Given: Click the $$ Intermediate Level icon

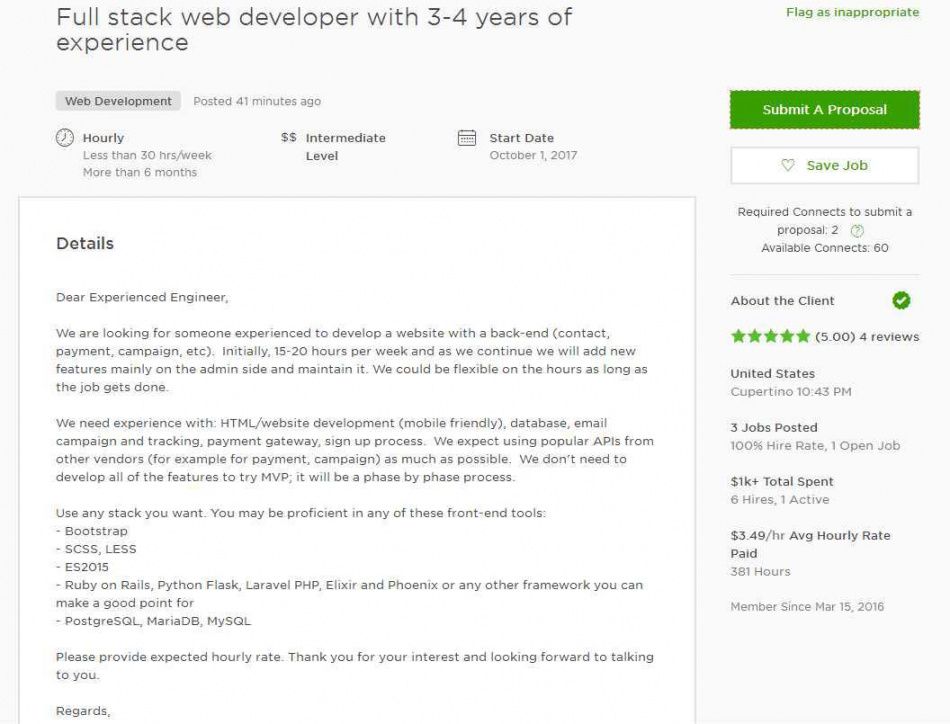Looking at the screenshot, I should coord(288,138).
